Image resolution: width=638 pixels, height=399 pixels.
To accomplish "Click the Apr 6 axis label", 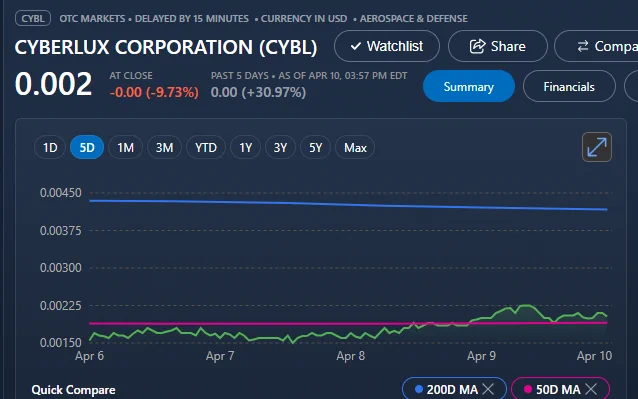I will click(x=90, y=356).
